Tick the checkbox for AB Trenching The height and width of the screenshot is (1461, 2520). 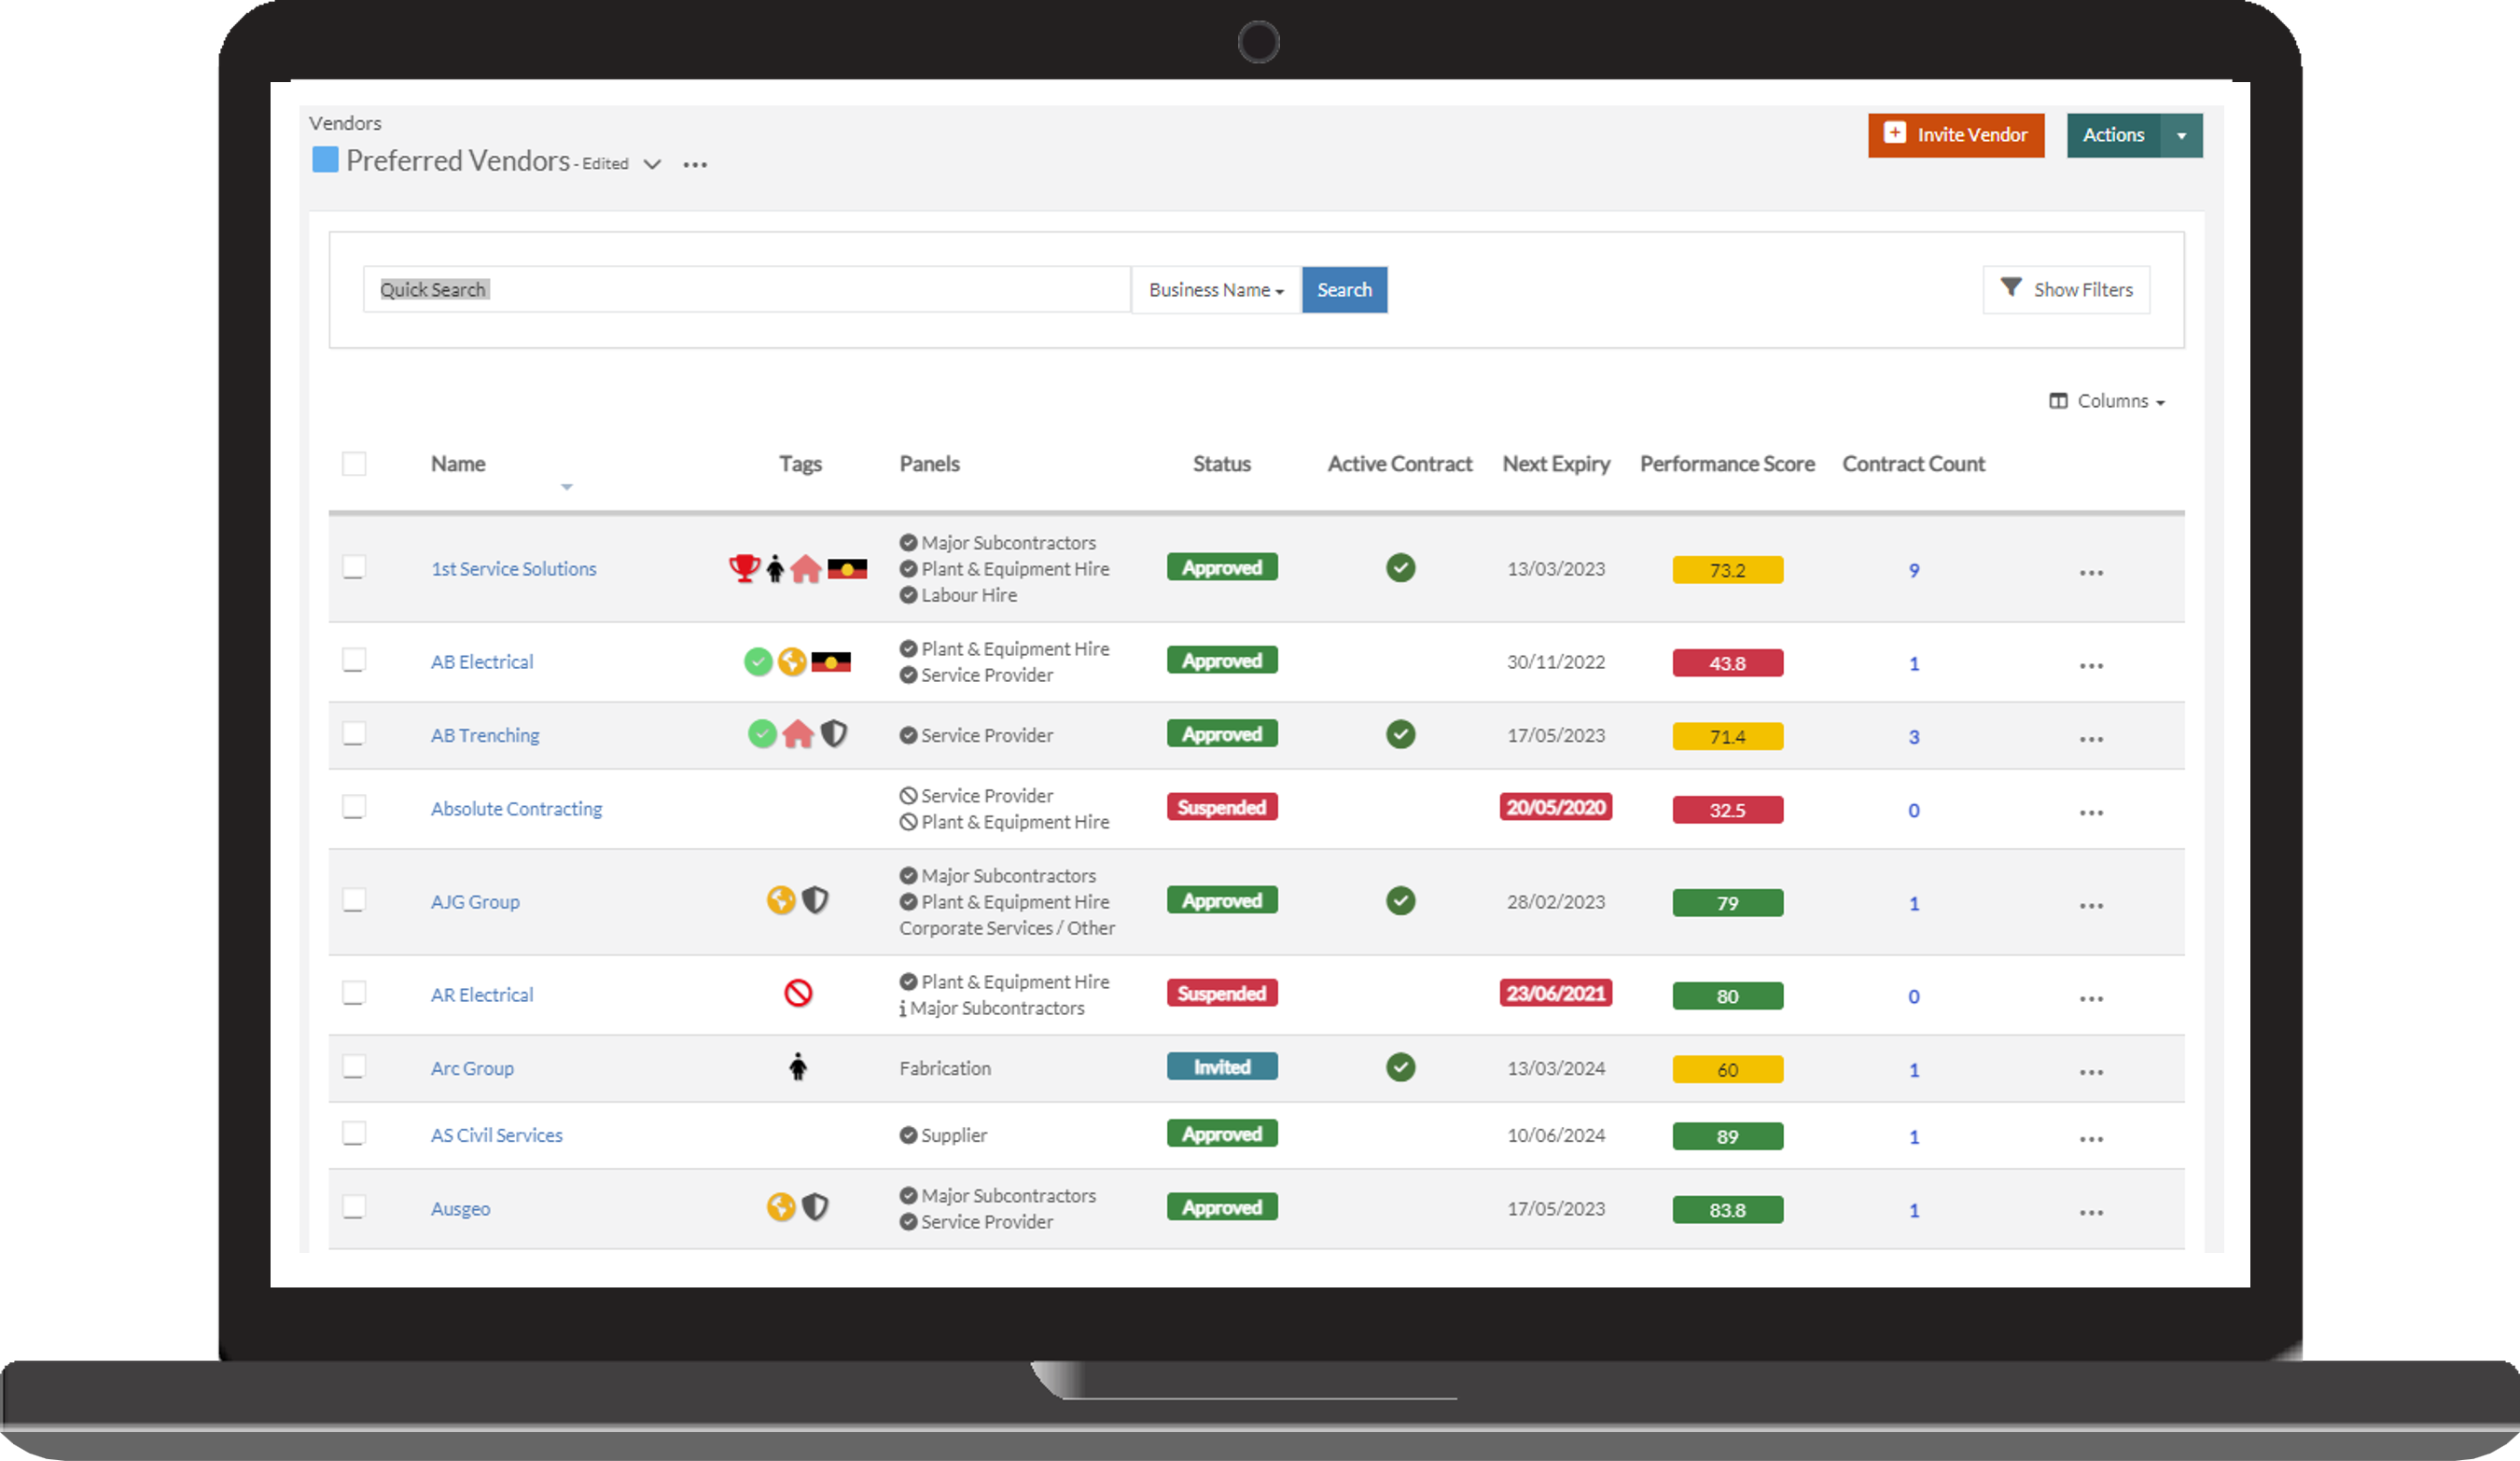tap(354, 734)
